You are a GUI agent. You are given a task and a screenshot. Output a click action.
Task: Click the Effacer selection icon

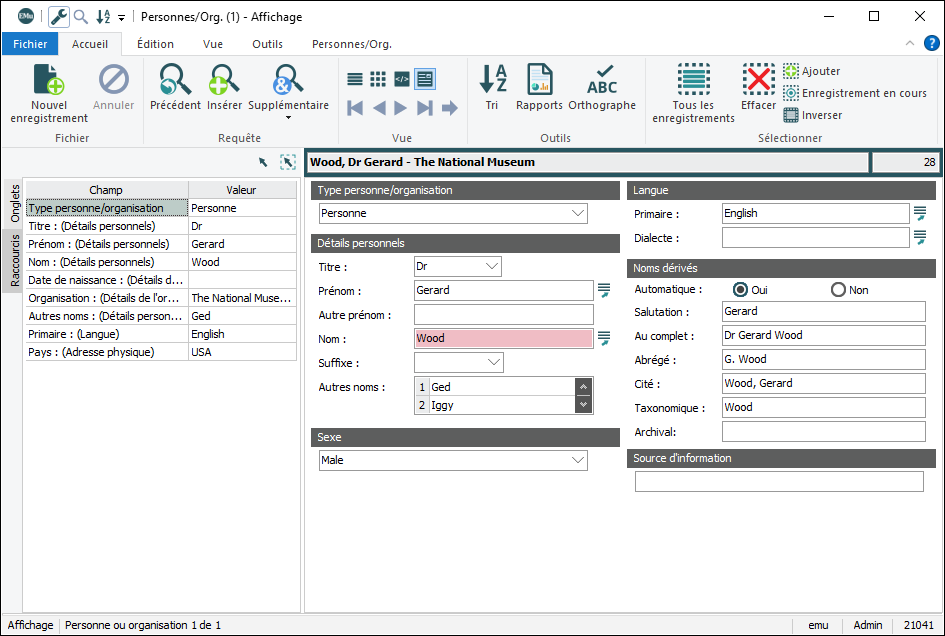click(x=758, y=80)
